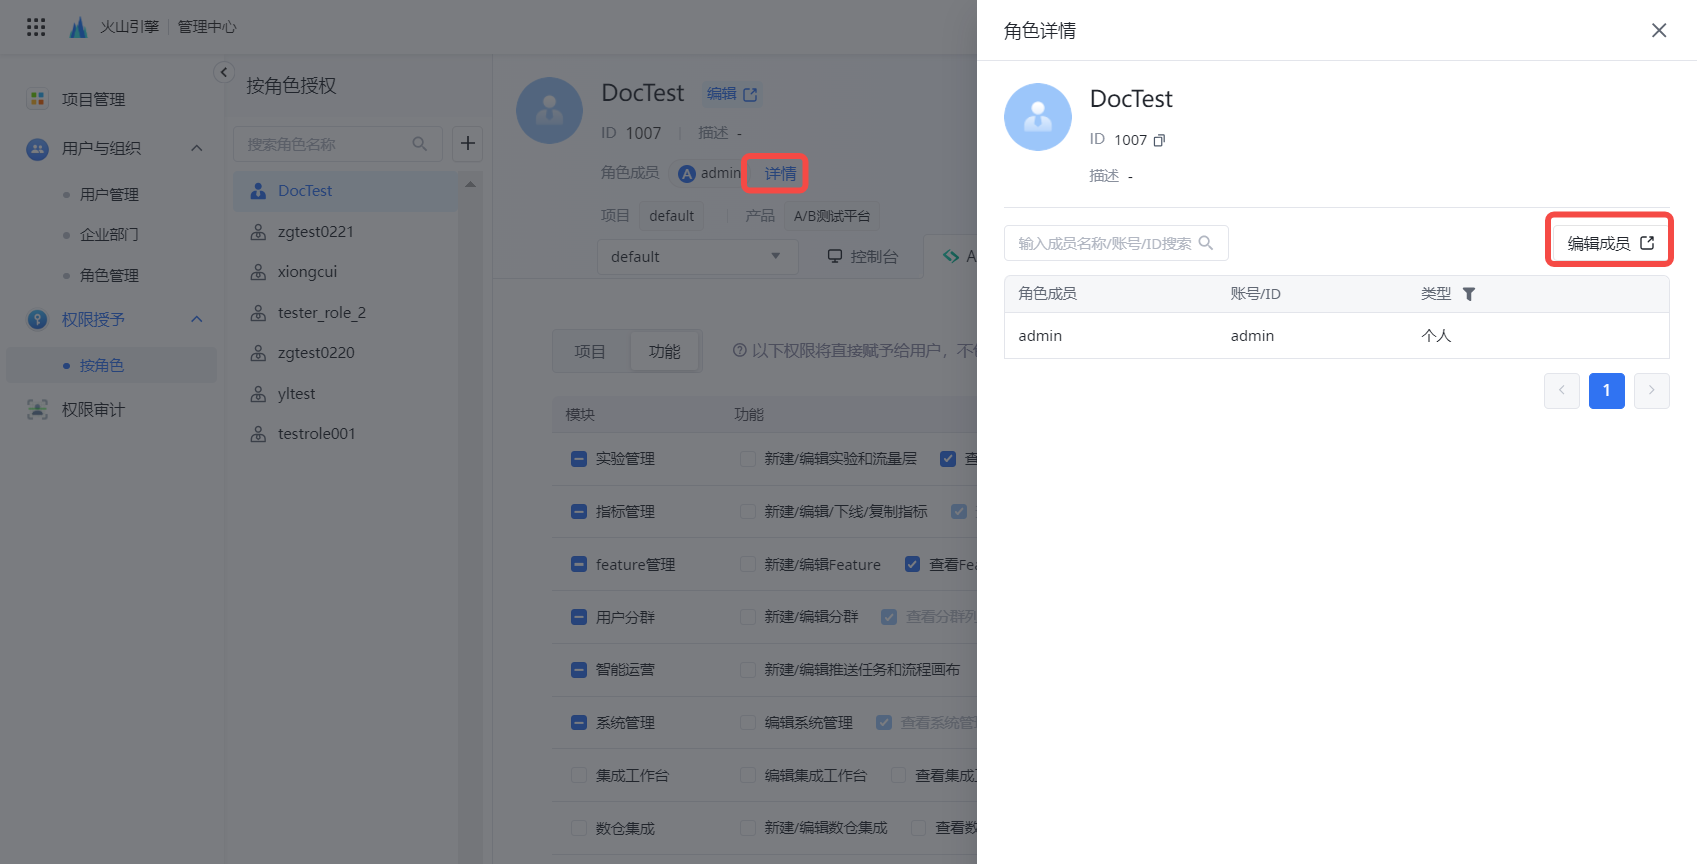Open 角色管理 in the sidebar
This screenshot has width=1697, height=864.
[x=110, y=276]
